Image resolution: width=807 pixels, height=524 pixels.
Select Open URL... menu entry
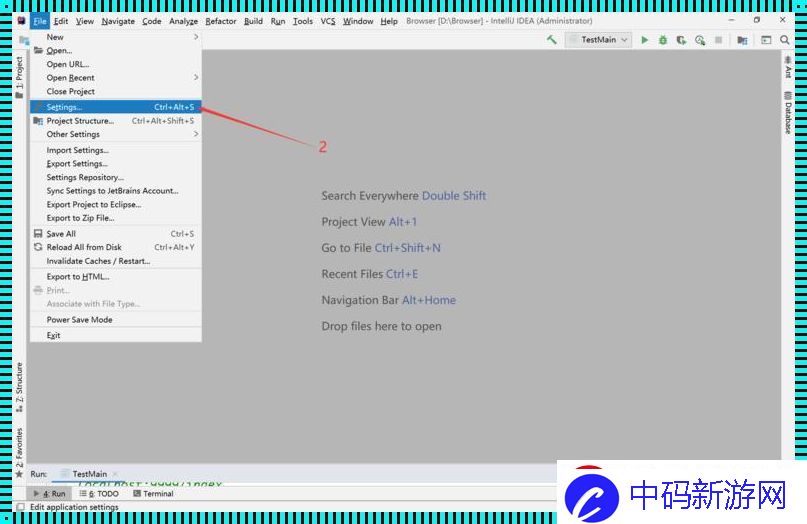click(116, 64)
